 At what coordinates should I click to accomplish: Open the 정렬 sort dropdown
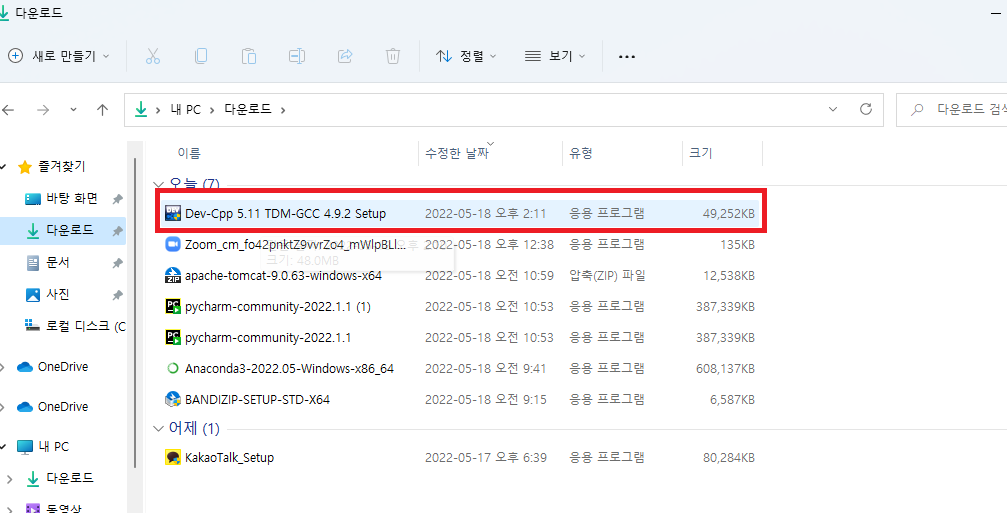pos(466,57)
